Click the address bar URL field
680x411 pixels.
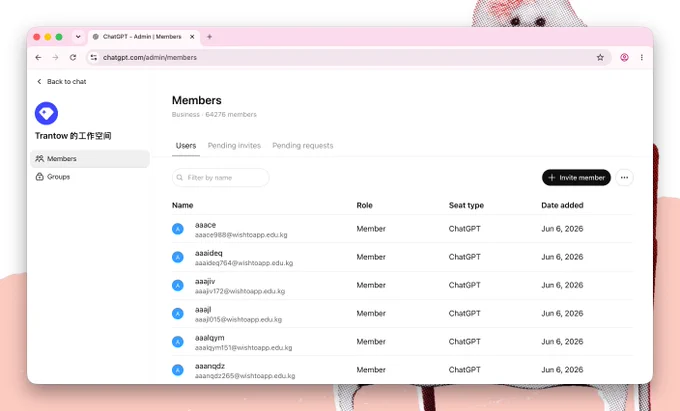pyautogui.click(x=347, y=57)
